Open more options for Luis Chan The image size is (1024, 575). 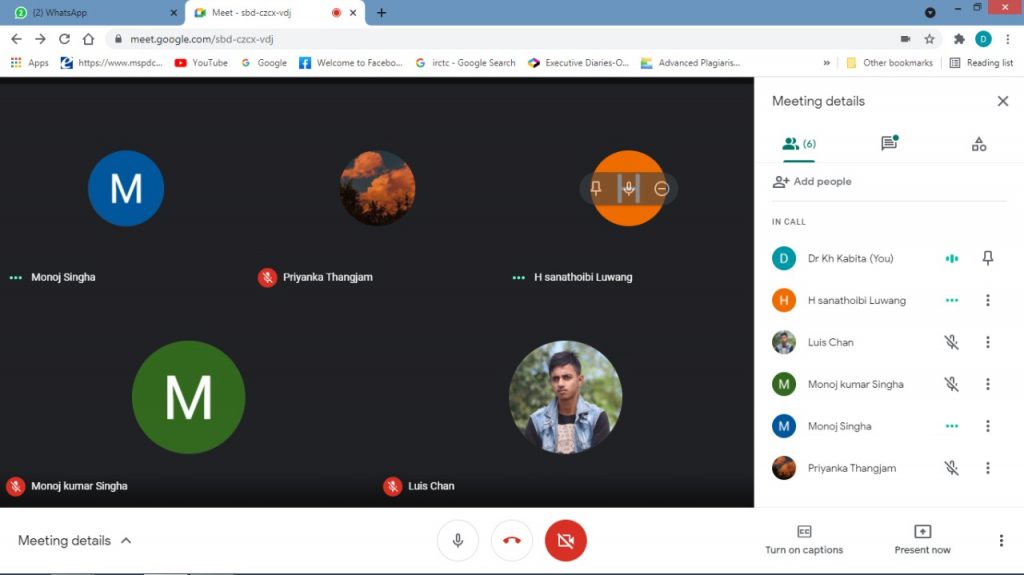point(987,342)
